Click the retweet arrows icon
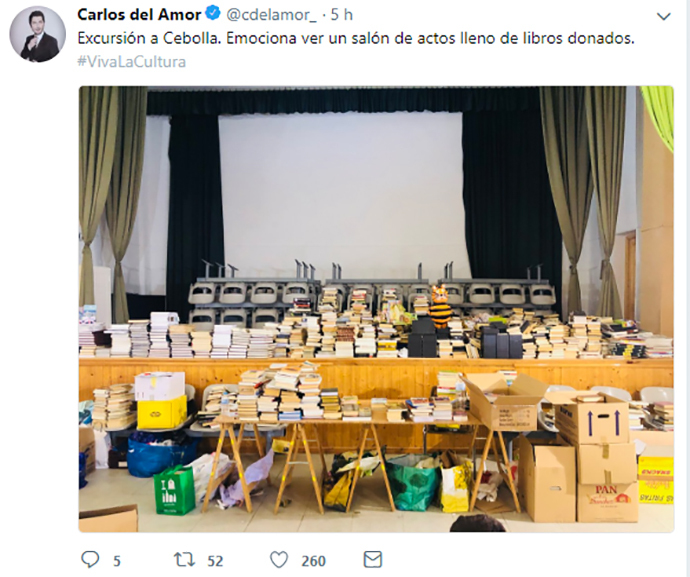 pos(184,560)
